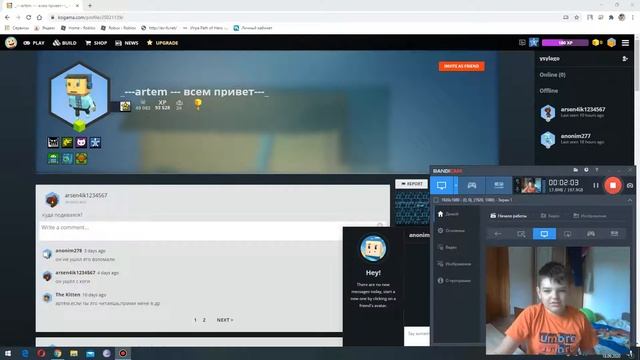Switch to the Bandicam Videos tab in the Home panel

550,216
